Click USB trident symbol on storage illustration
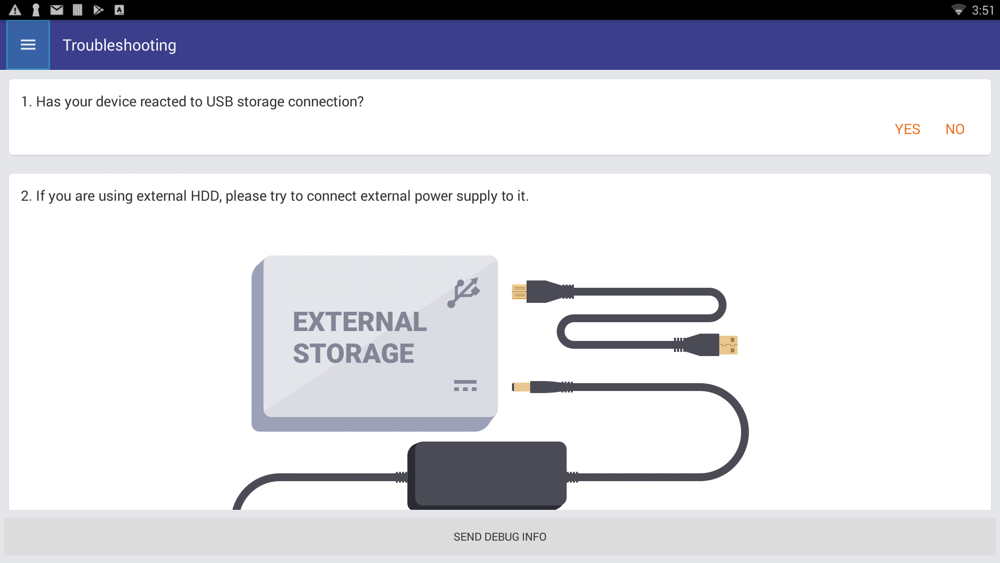 (464, 292)
